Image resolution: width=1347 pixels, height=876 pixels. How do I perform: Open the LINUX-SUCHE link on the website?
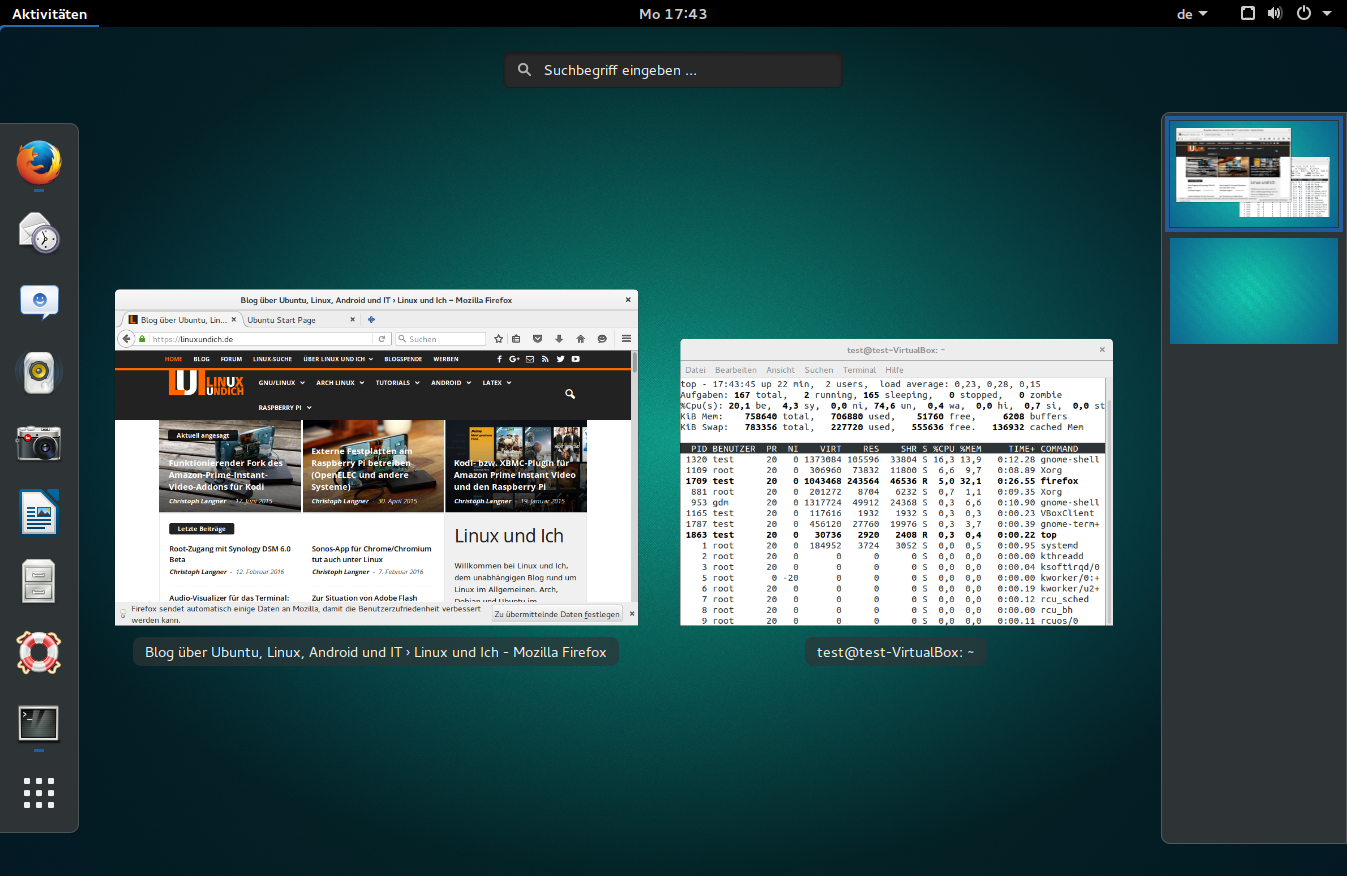pyautogui.click(x=272, y=359)
